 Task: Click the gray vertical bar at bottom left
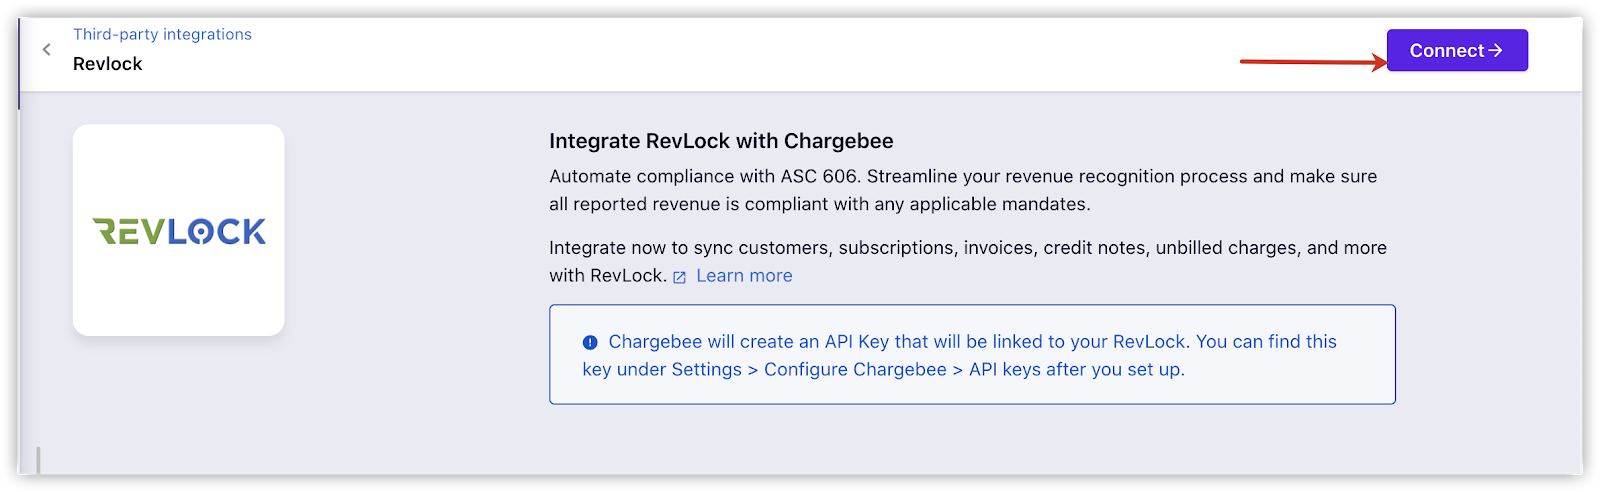38,460
